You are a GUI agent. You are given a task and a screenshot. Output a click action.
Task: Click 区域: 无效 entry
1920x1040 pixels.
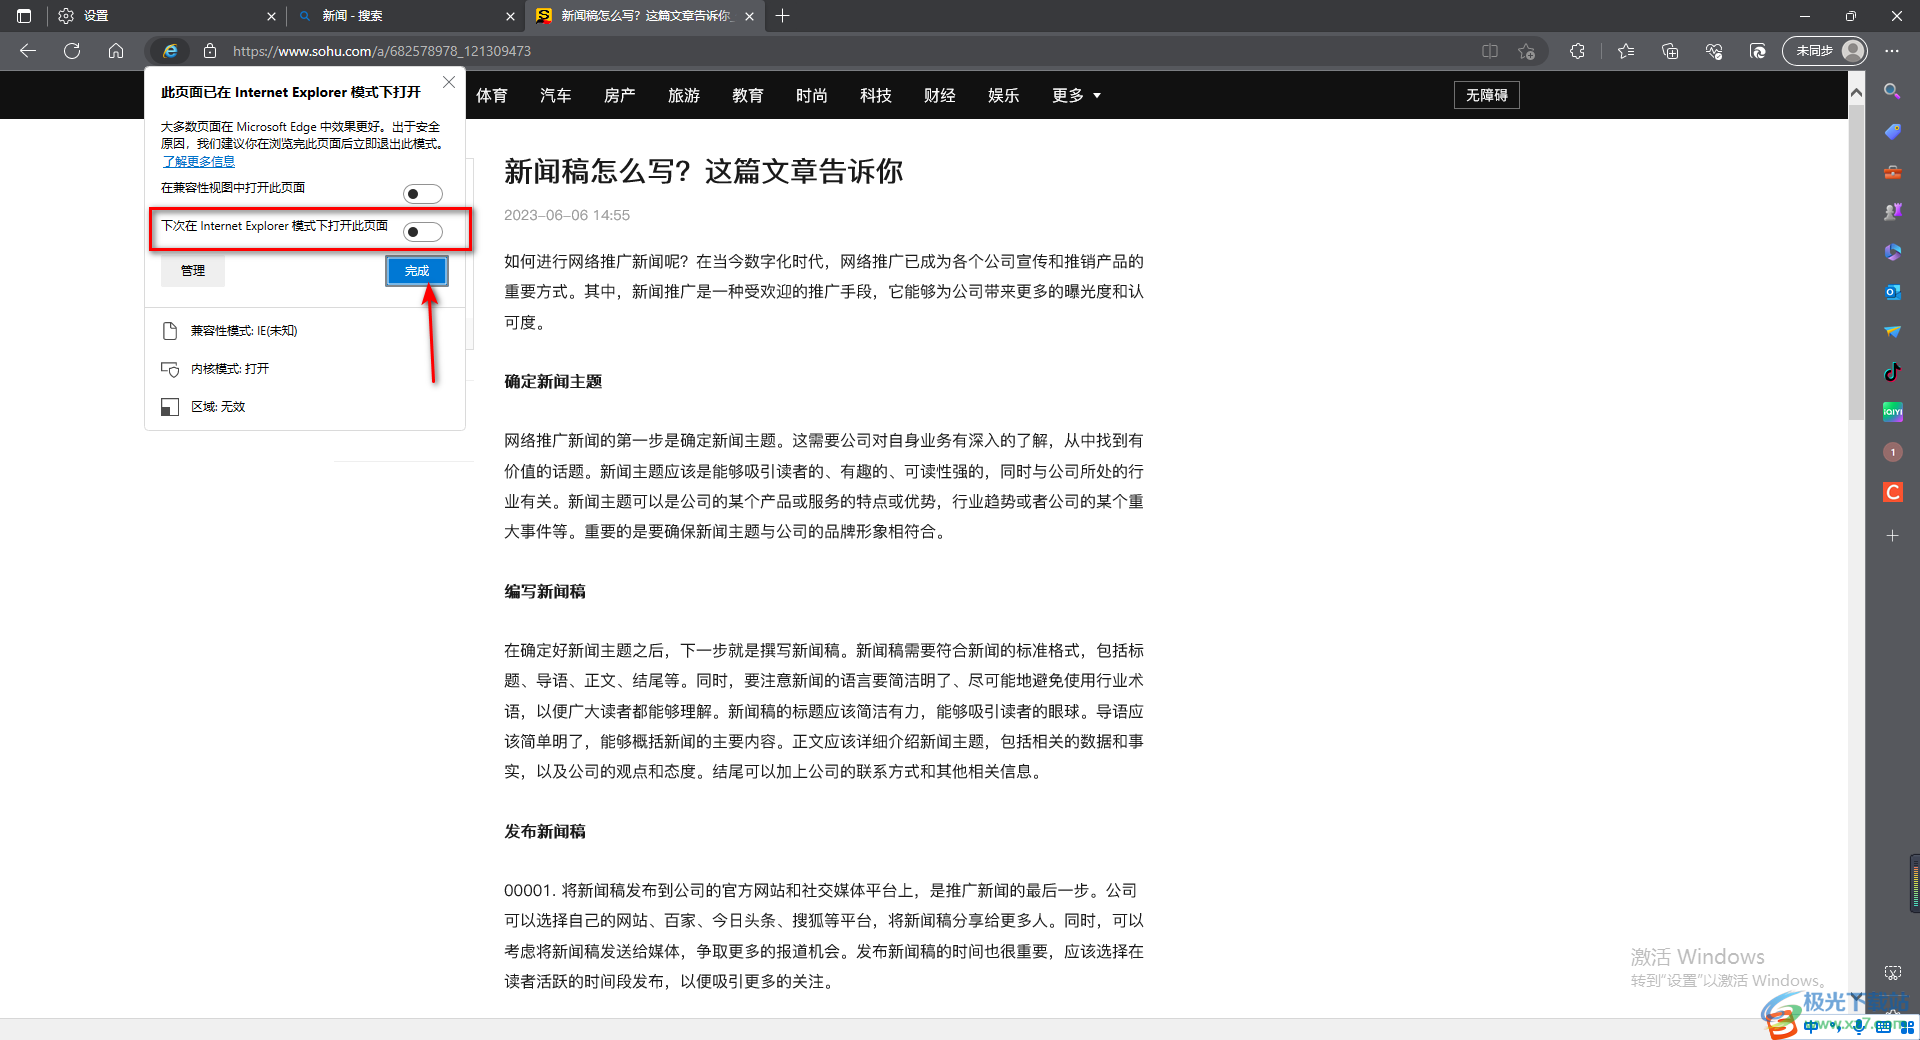pos(218,407)
